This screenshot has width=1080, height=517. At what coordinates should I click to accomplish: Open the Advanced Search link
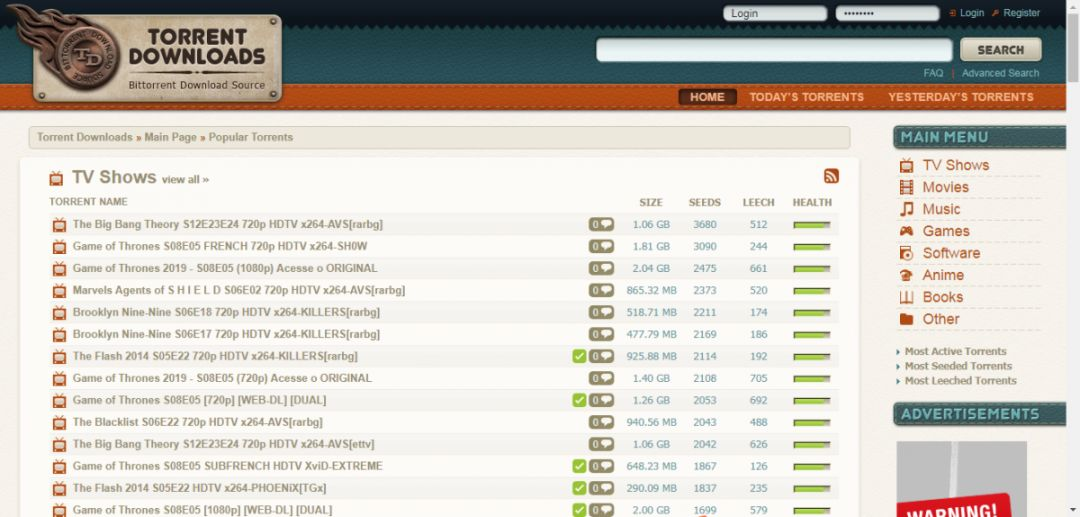point(1000,73)
